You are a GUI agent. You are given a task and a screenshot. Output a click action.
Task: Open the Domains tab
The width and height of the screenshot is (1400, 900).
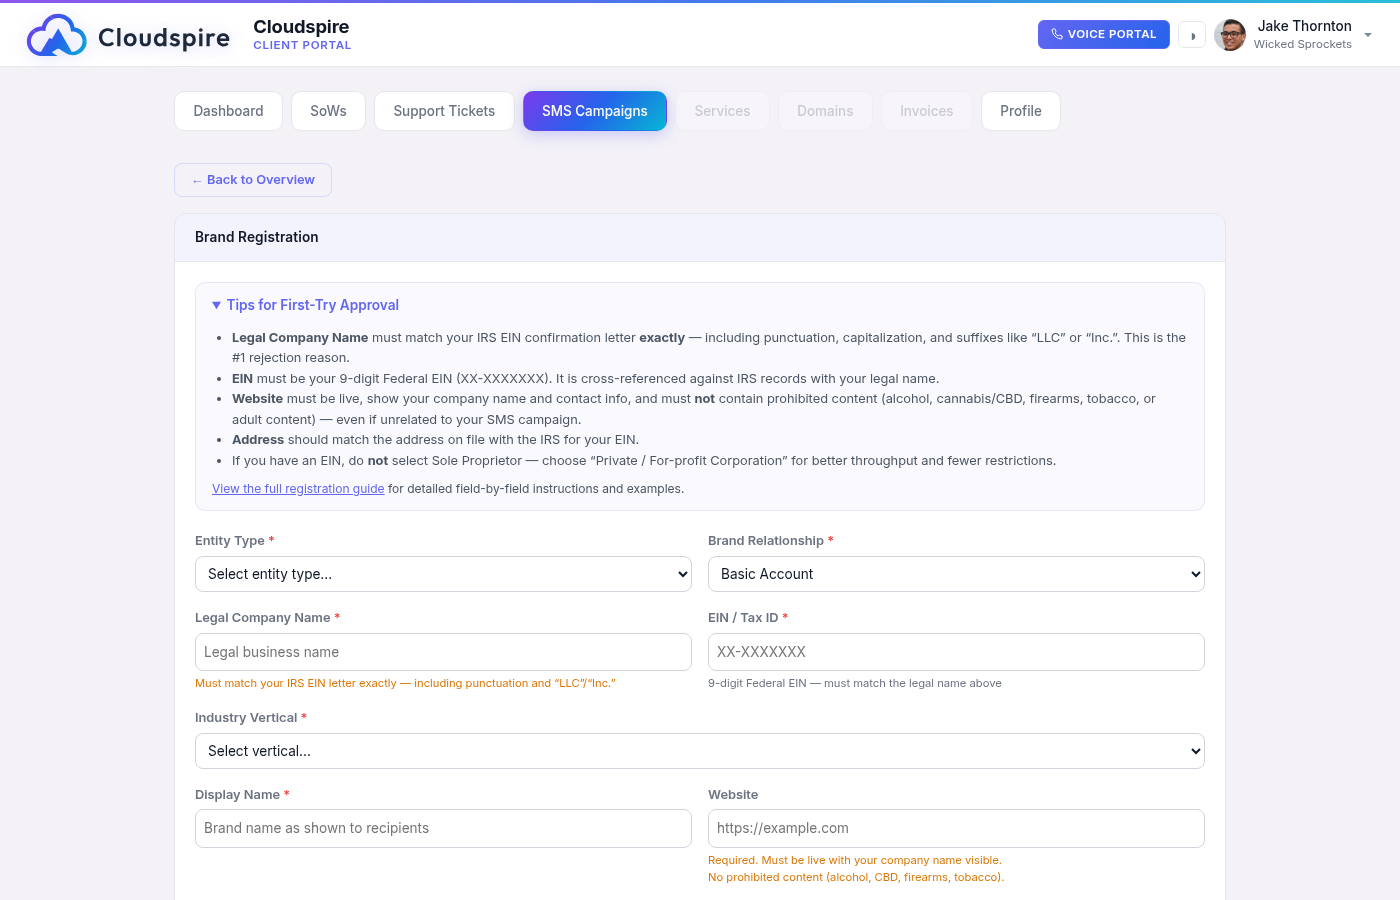pyautogui.click(x=825, y=111)
